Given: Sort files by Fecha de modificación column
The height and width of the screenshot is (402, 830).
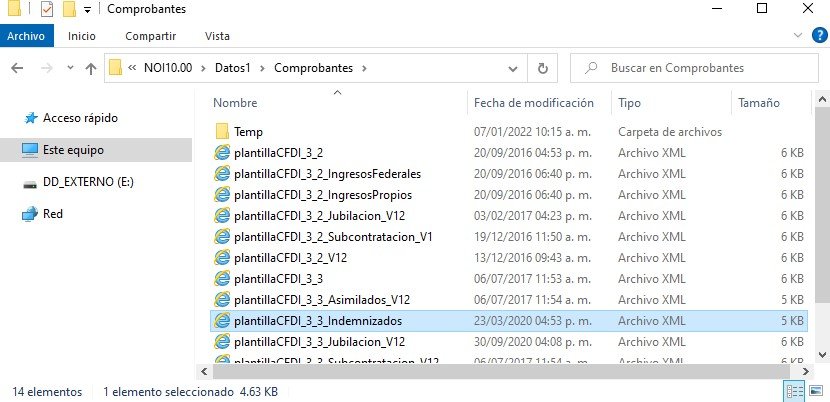Looking at the screenshot, I should pos(534,103).
